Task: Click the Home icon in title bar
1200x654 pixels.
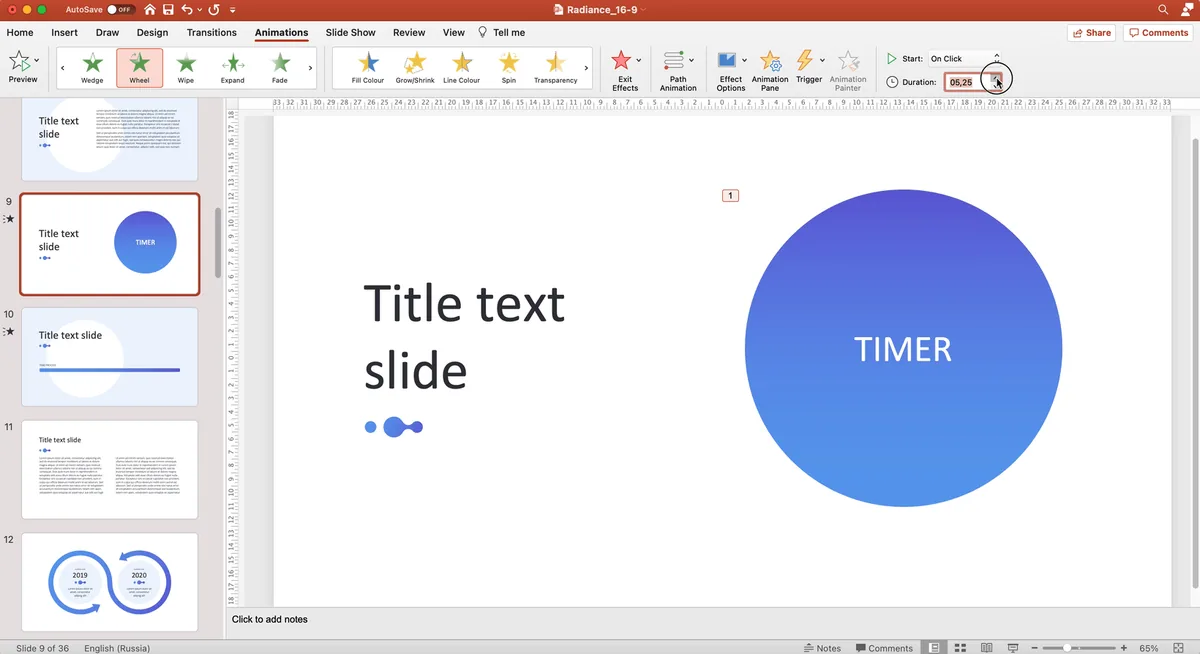Action: 150,9
